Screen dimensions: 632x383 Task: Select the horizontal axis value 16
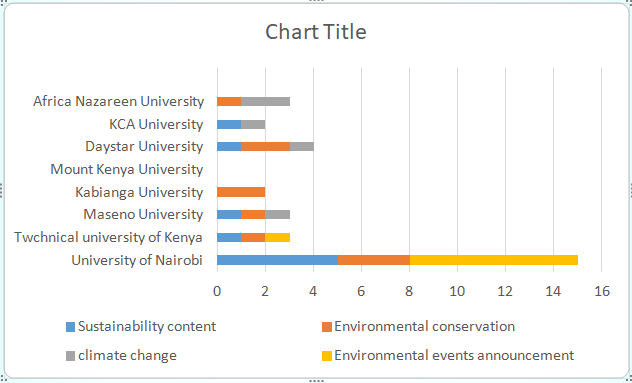click(602, 291)
